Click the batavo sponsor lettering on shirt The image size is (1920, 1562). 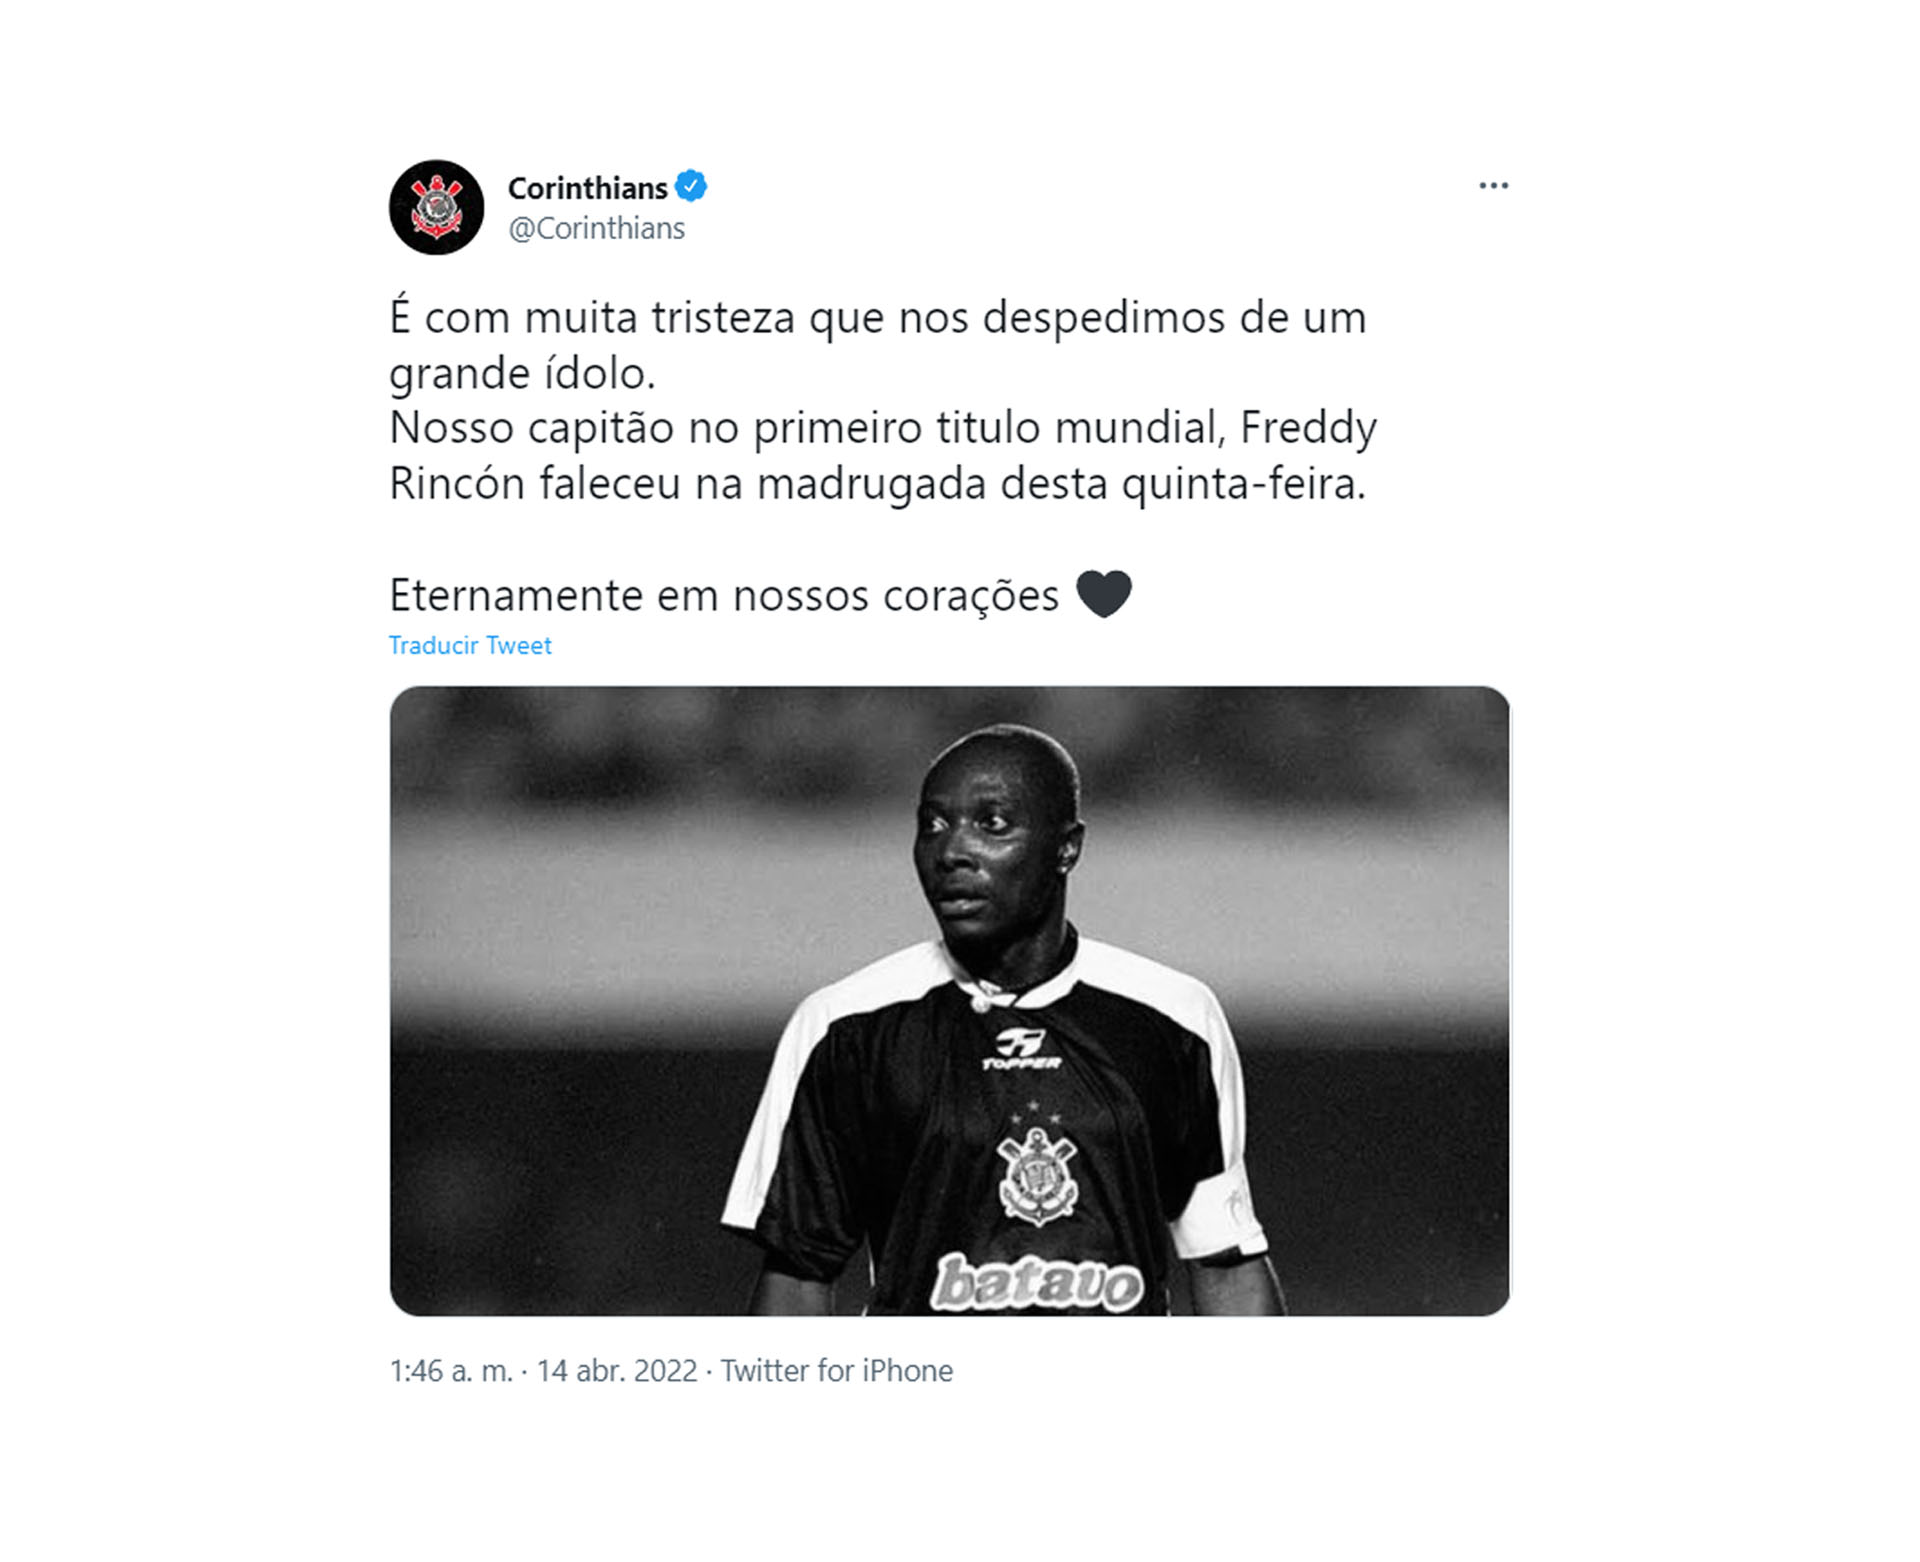[x=1037, y=1283]
